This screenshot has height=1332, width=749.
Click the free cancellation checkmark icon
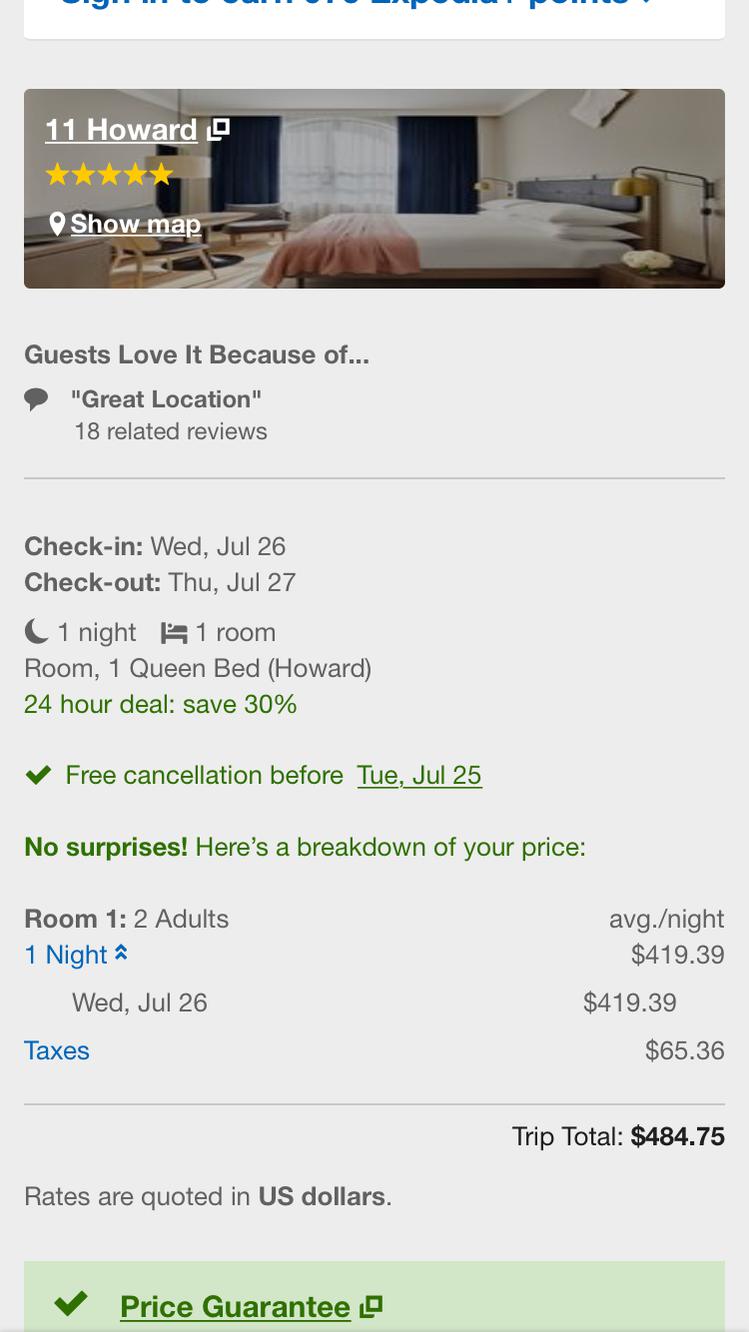click(x=38, y=775)
